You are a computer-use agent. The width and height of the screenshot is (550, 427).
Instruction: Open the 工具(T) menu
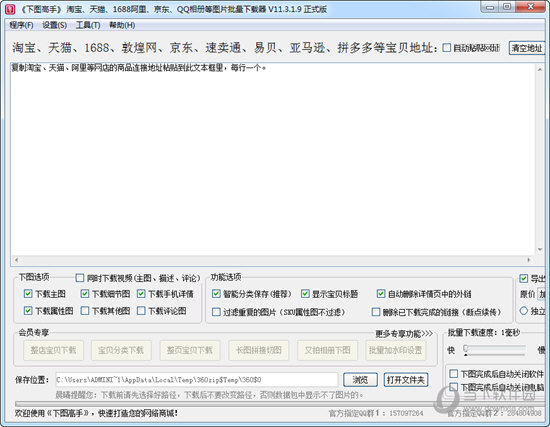click(x=88, y=25)
